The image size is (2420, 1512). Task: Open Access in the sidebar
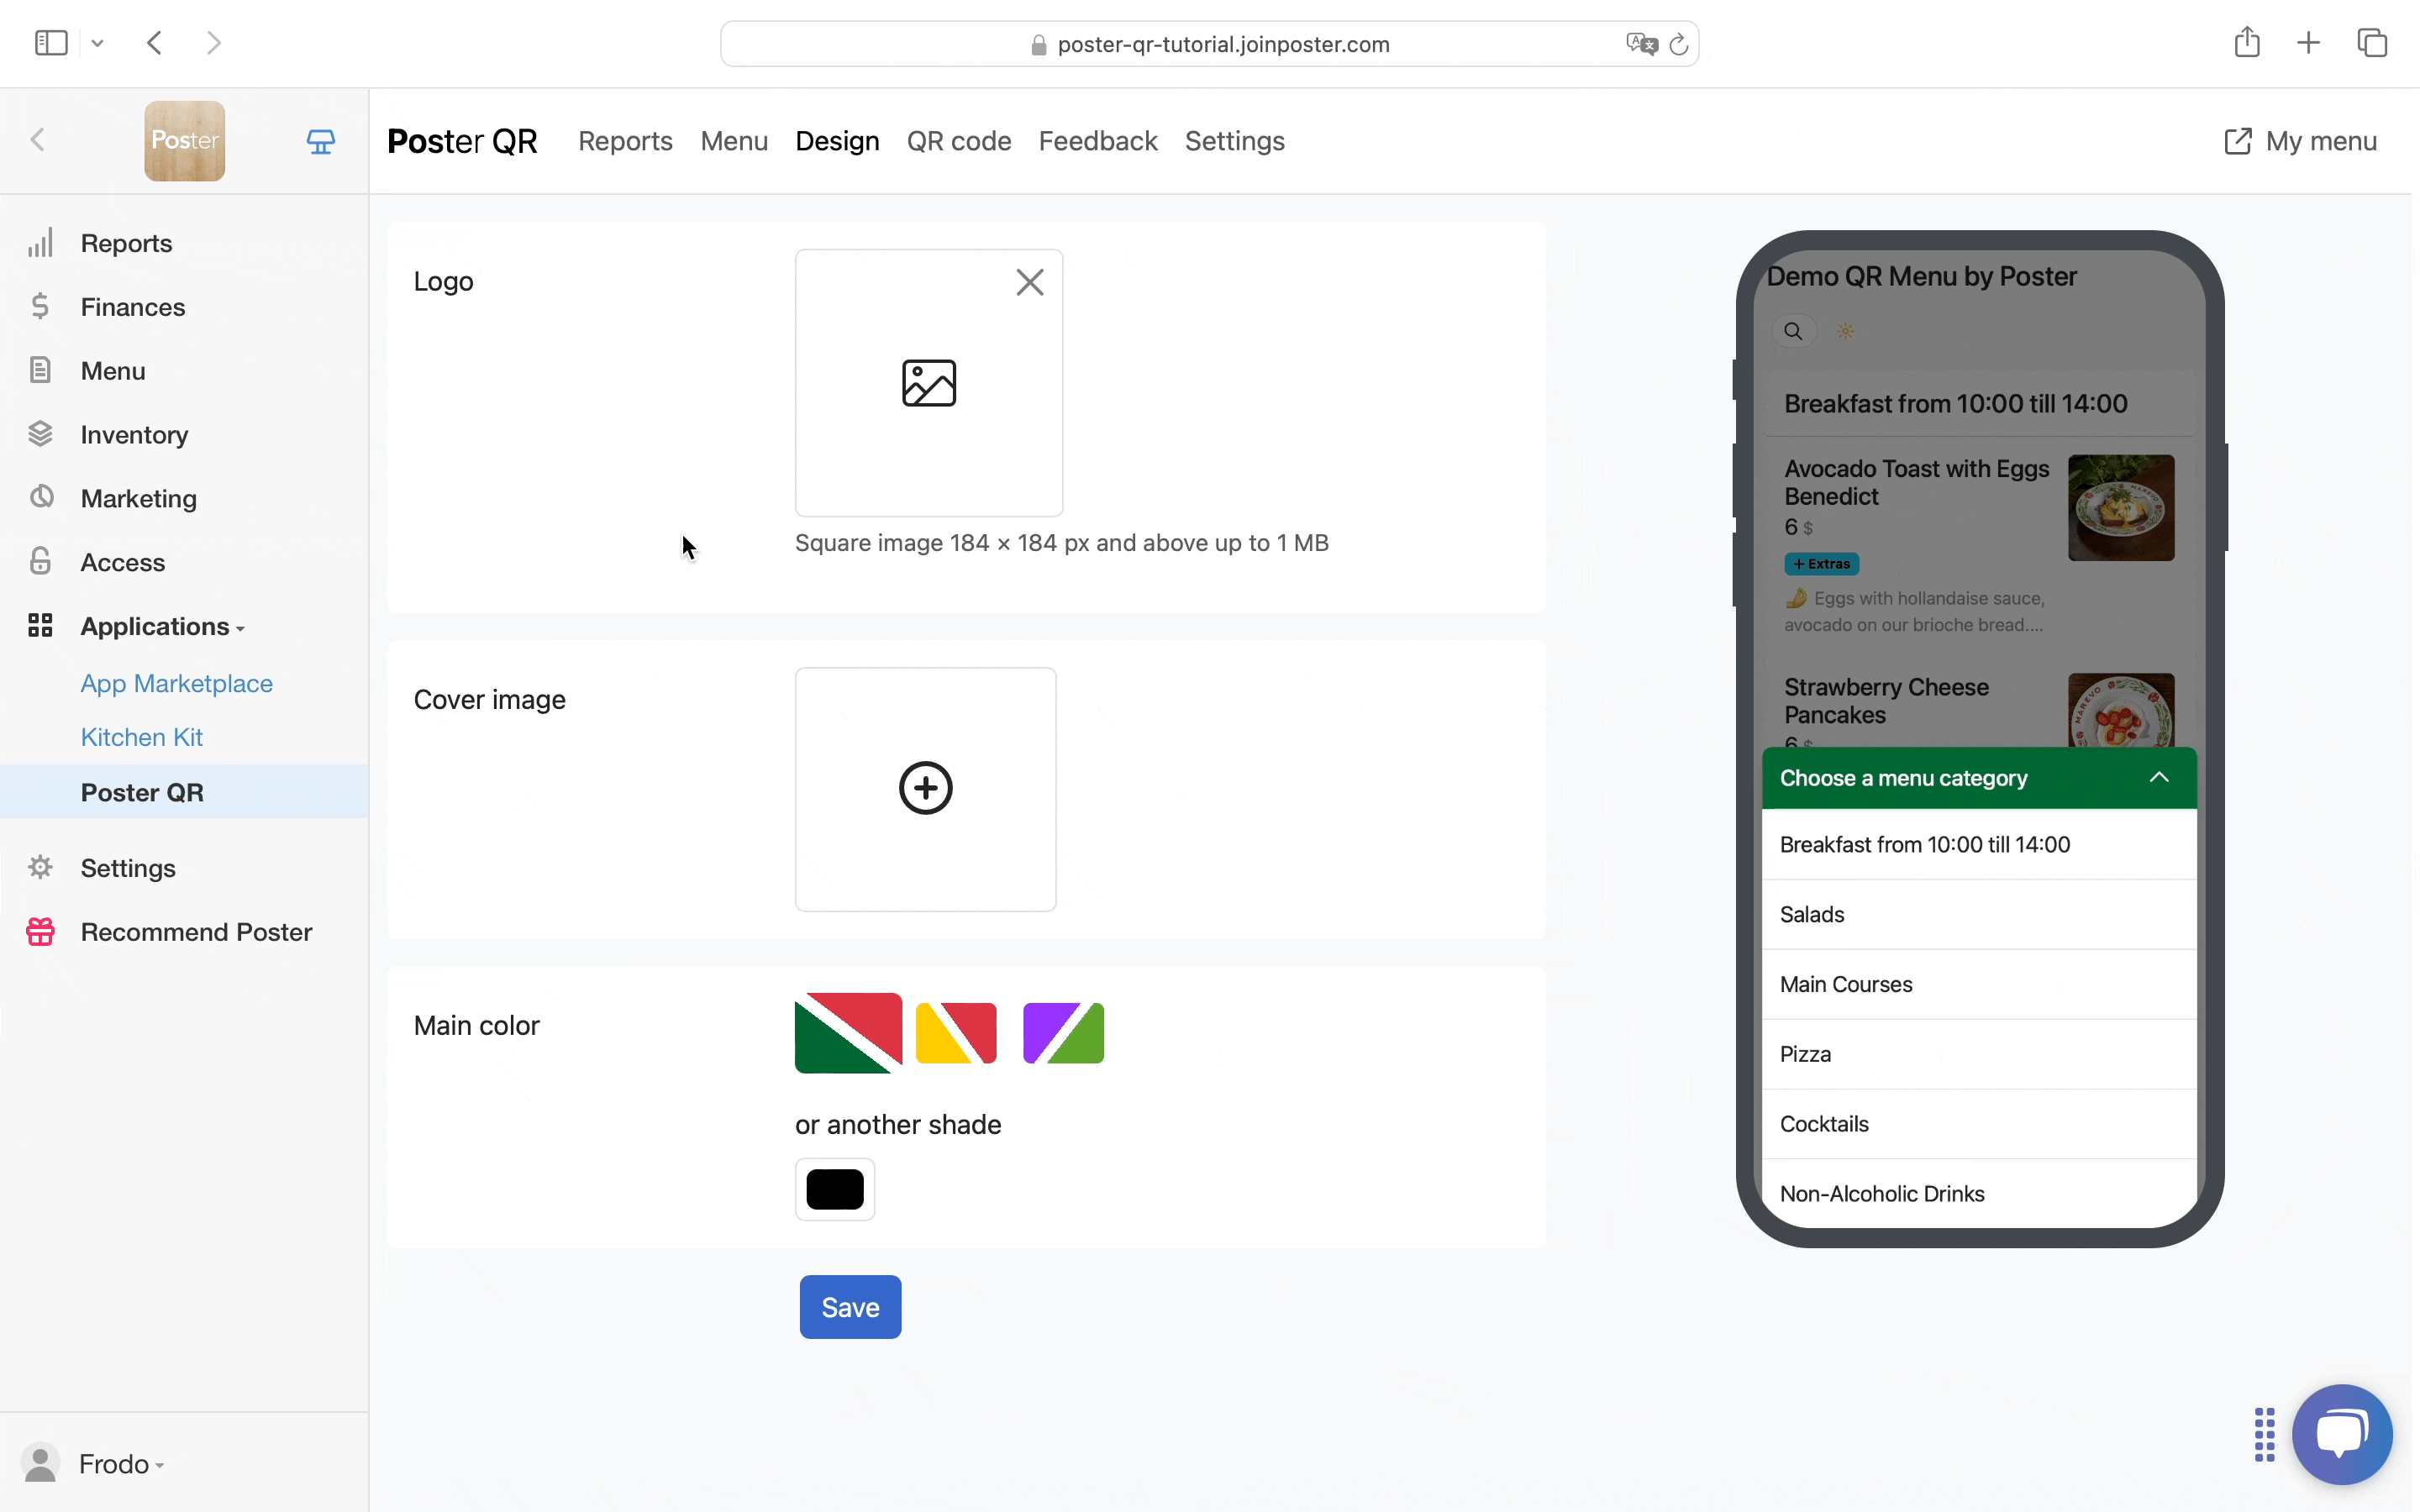pyautogui.click(x=123, y=563)
